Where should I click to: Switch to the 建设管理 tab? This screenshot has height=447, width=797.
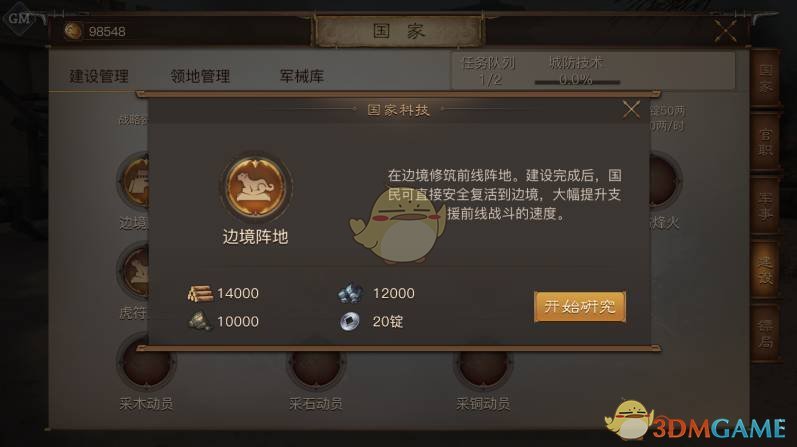coord(99,76)
